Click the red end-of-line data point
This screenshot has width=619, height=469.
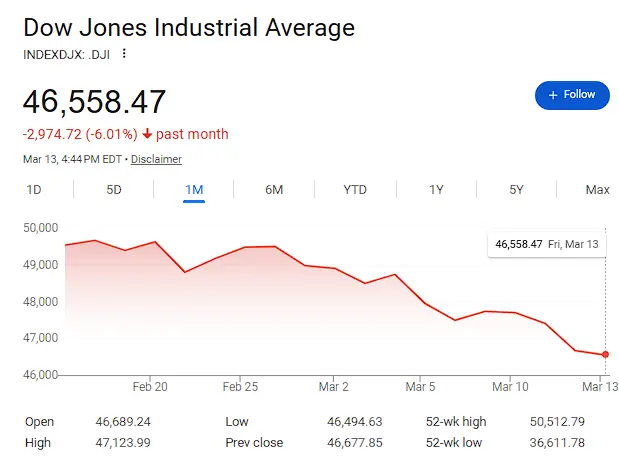click(605, 355)
